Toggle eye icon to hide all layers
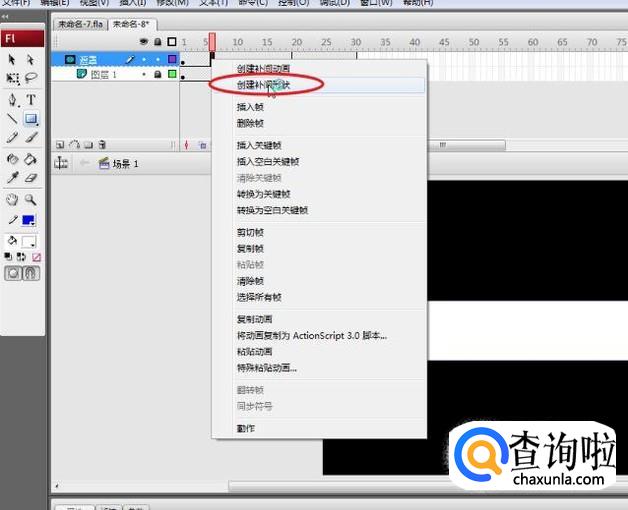628x510 pixels. [143, 41]
